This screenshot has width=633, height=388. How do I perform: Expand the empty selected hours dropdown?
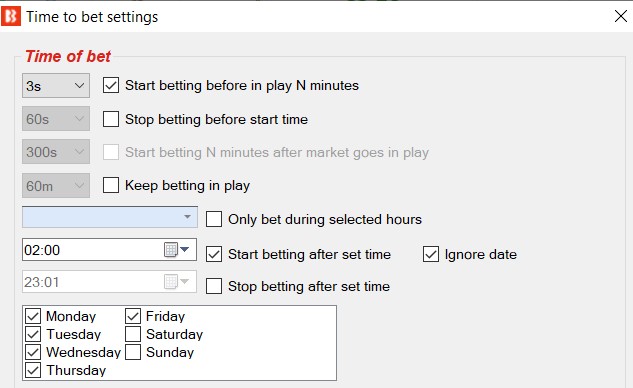[110, 217]
